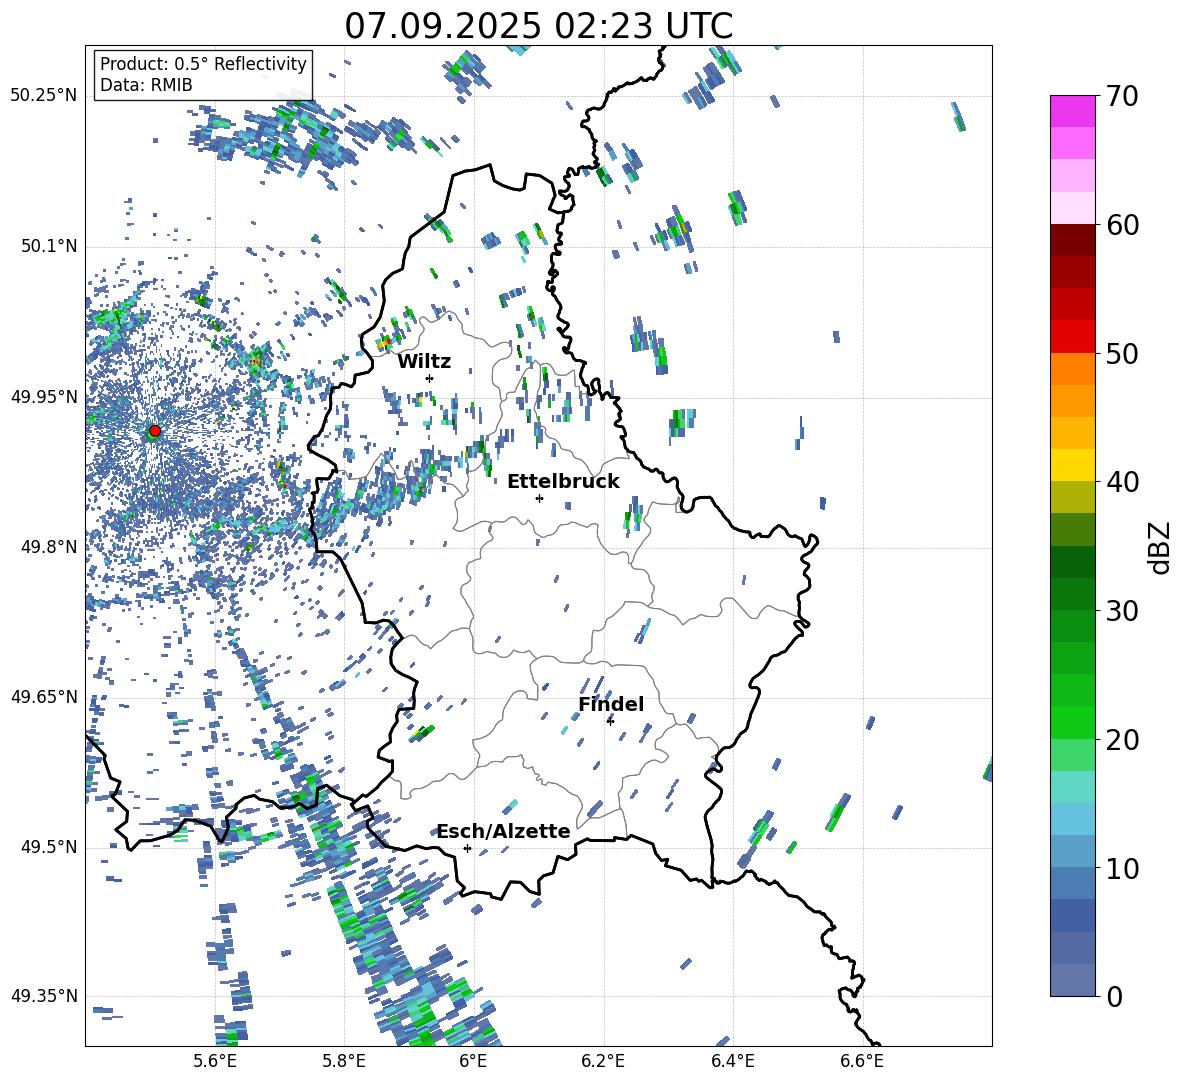Click the 50.25°N latitude label

(44, 96)
